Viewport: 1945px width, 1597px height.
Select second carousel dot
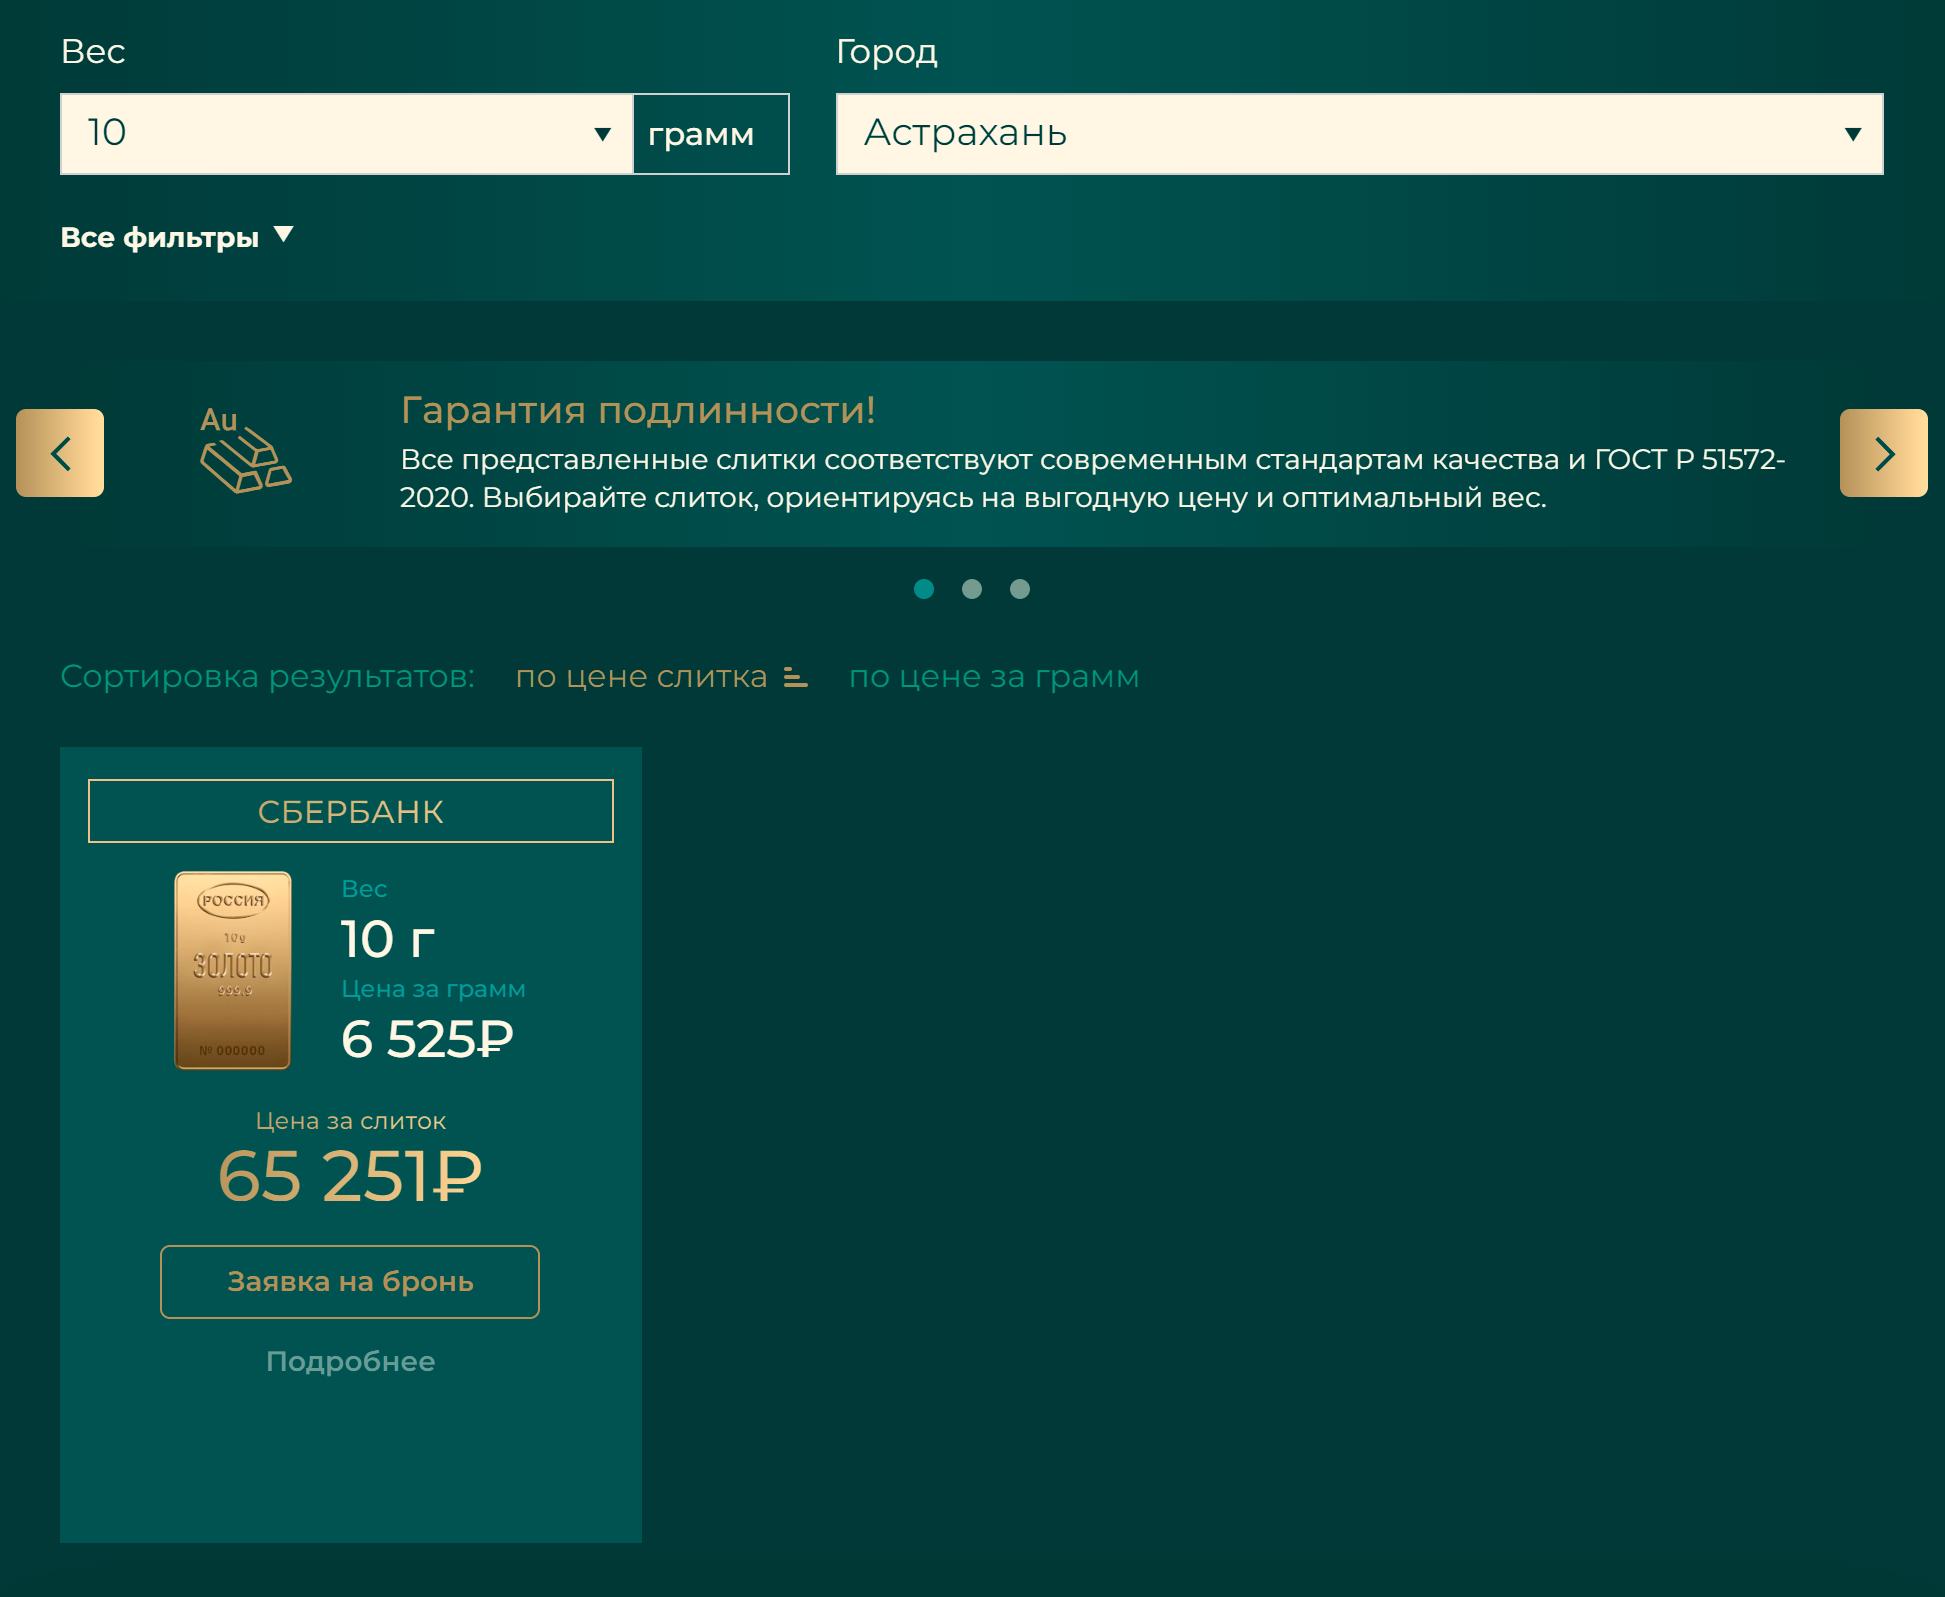pos(972,589)
